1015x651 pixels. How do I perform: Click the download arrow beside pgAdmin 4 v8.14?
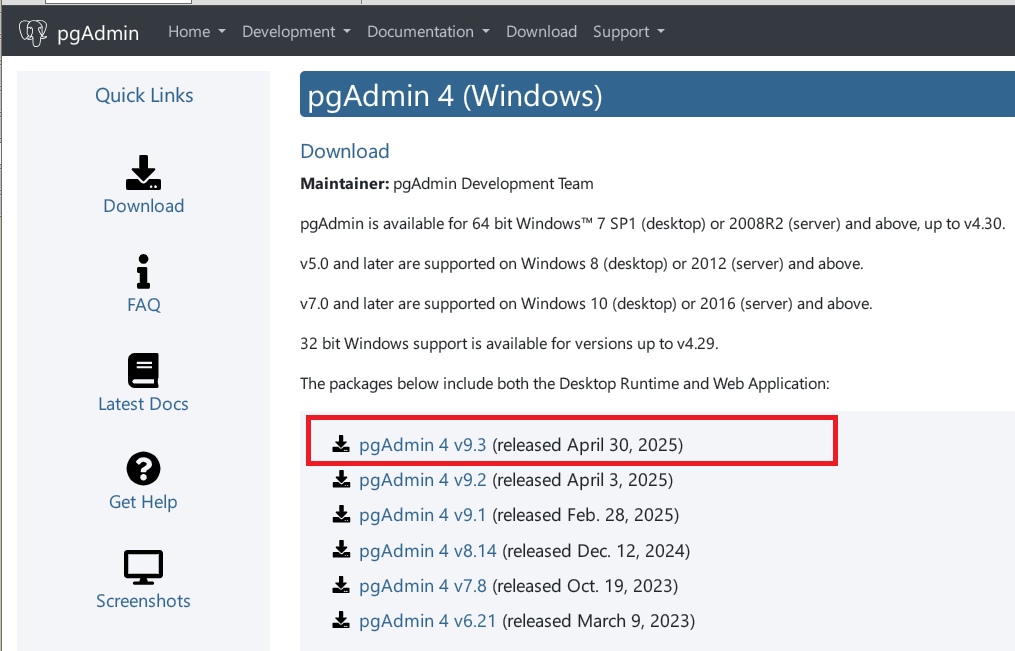340,550
